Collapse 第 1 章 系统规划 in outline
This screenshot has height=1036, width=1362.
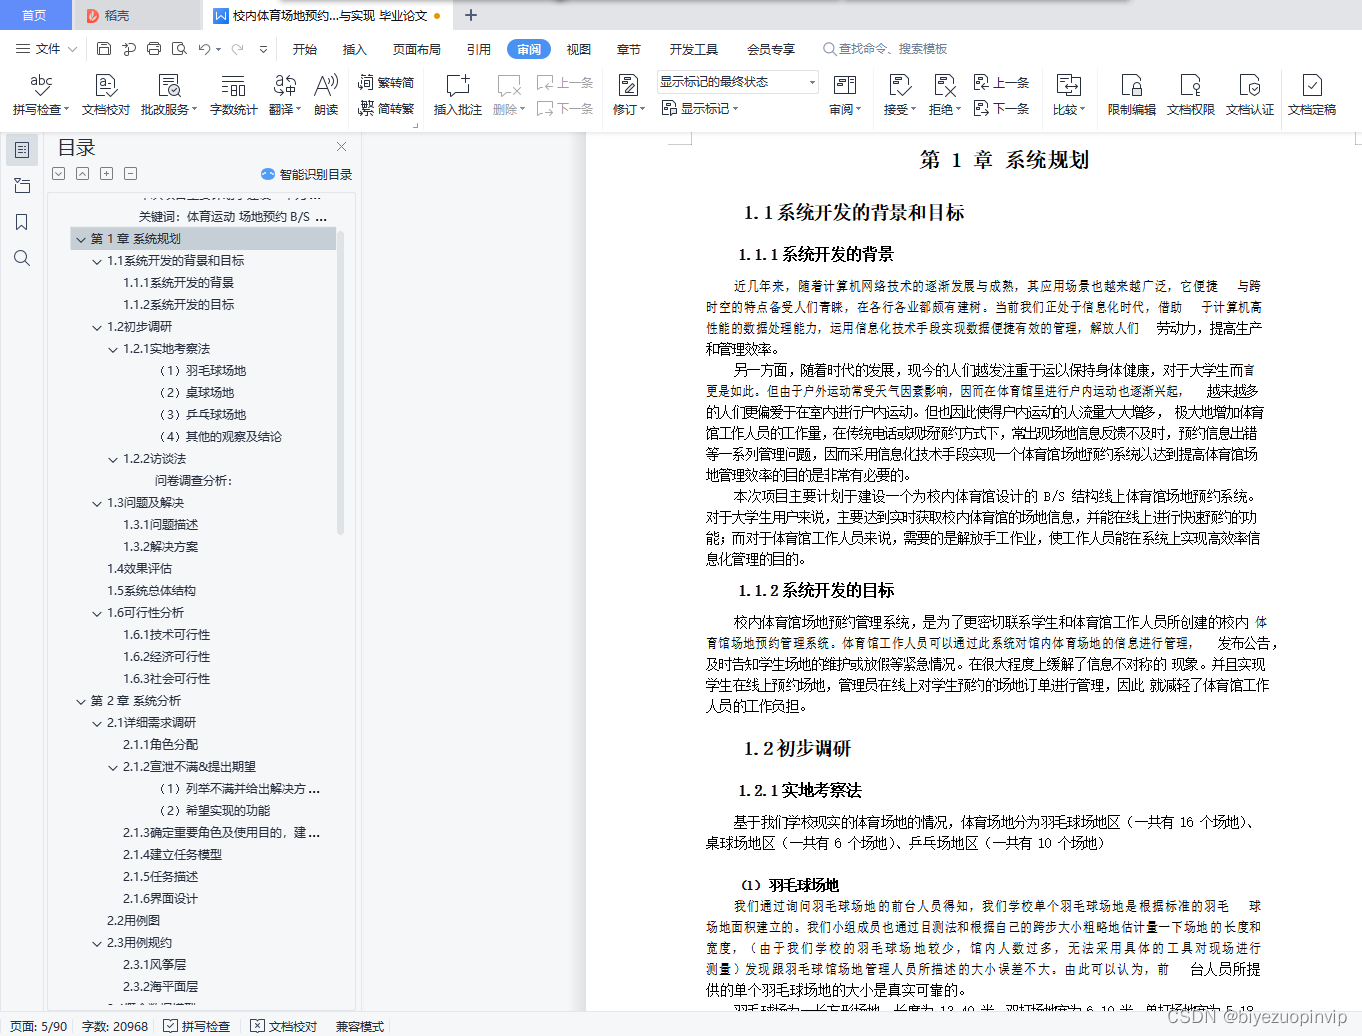tap(81, 239)
